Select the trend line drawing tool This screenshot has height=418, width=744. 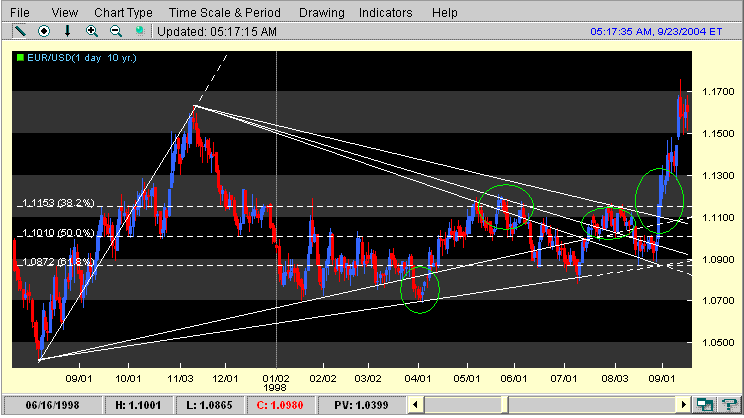click(20, 31)
